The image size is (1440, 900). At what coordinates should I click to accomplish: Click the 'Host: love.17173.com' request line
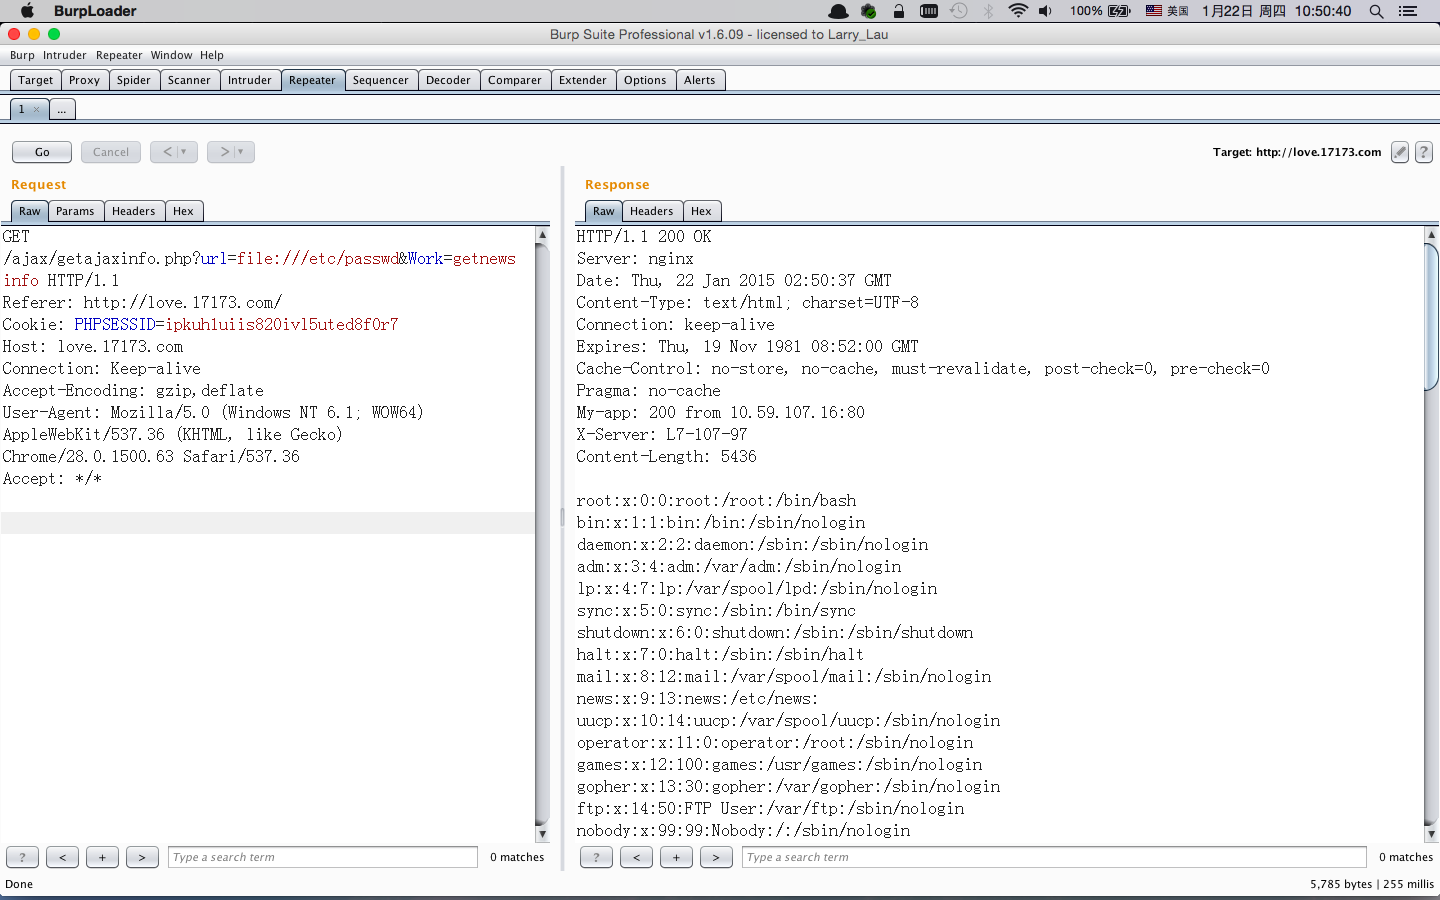[x=93, y=347]
